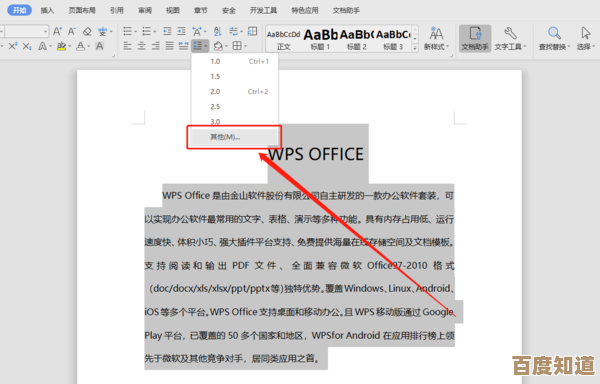Clear formatting with the eraser icon
This screenshot has height=384, width=600.
point(87,31)
